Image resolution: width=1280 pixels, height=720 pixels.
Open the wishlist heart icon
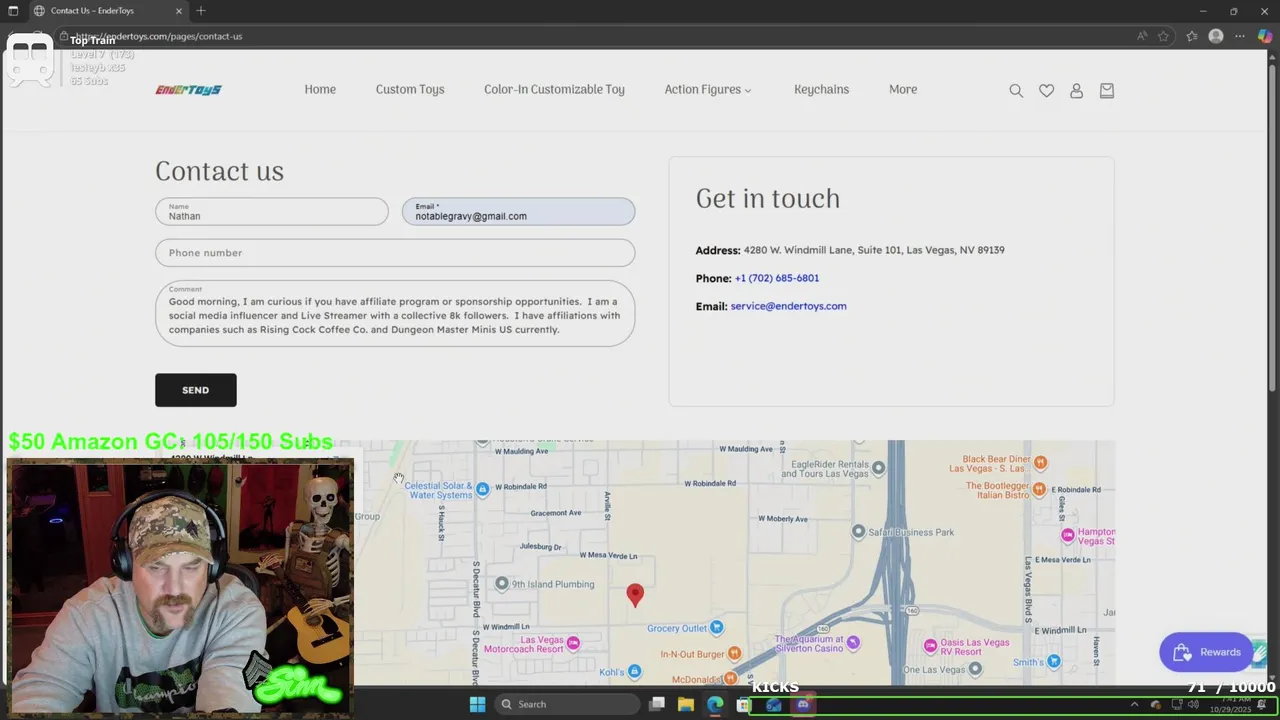pyautogui.click(x=1046, y=90)
